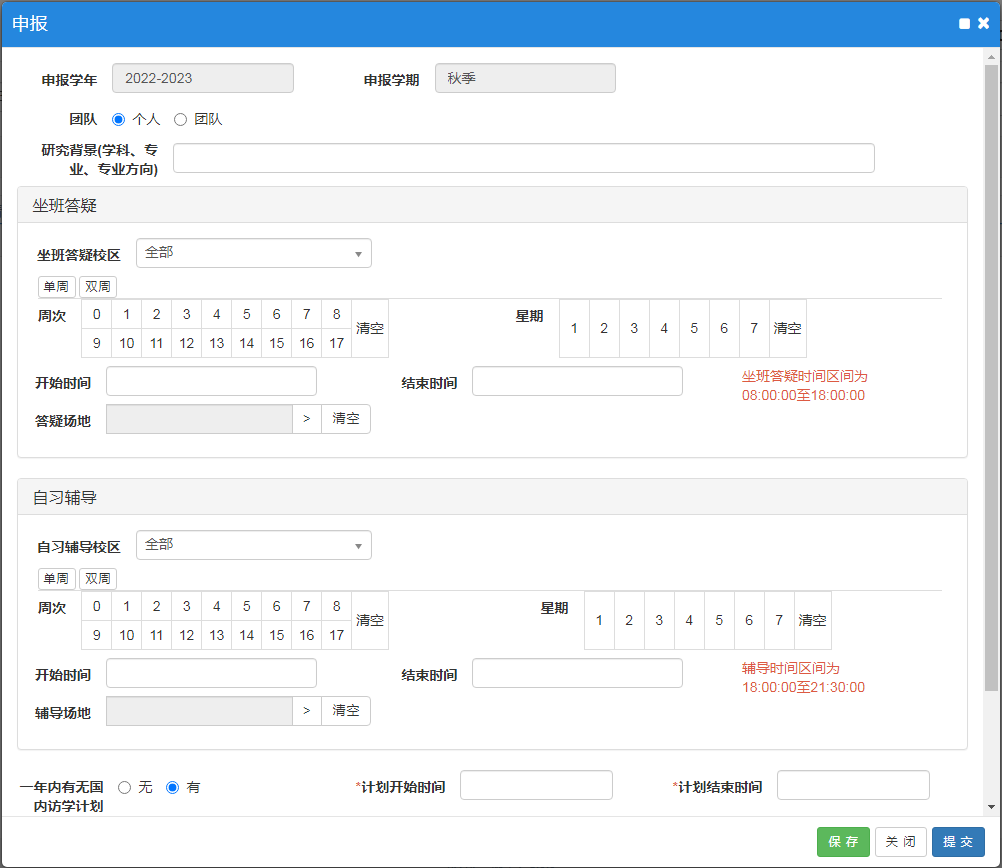This screenshot has height=868, width=1002.
Task: Choose 无 for 国内访学计划
Action: [x=125, y=787]
